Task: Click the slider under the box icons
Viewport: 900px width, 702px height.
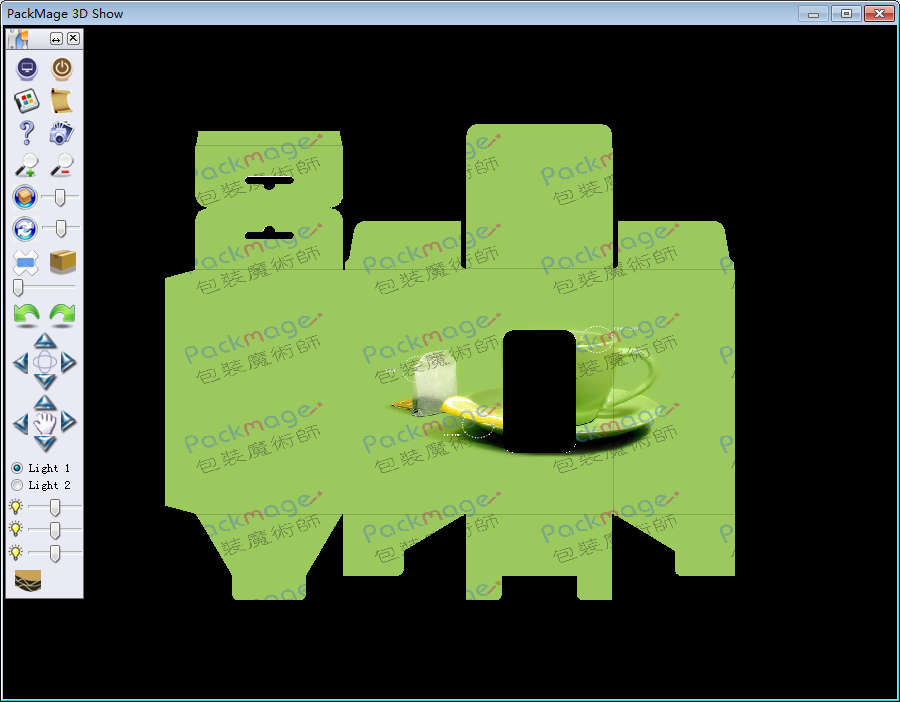Action: (44, 286)
